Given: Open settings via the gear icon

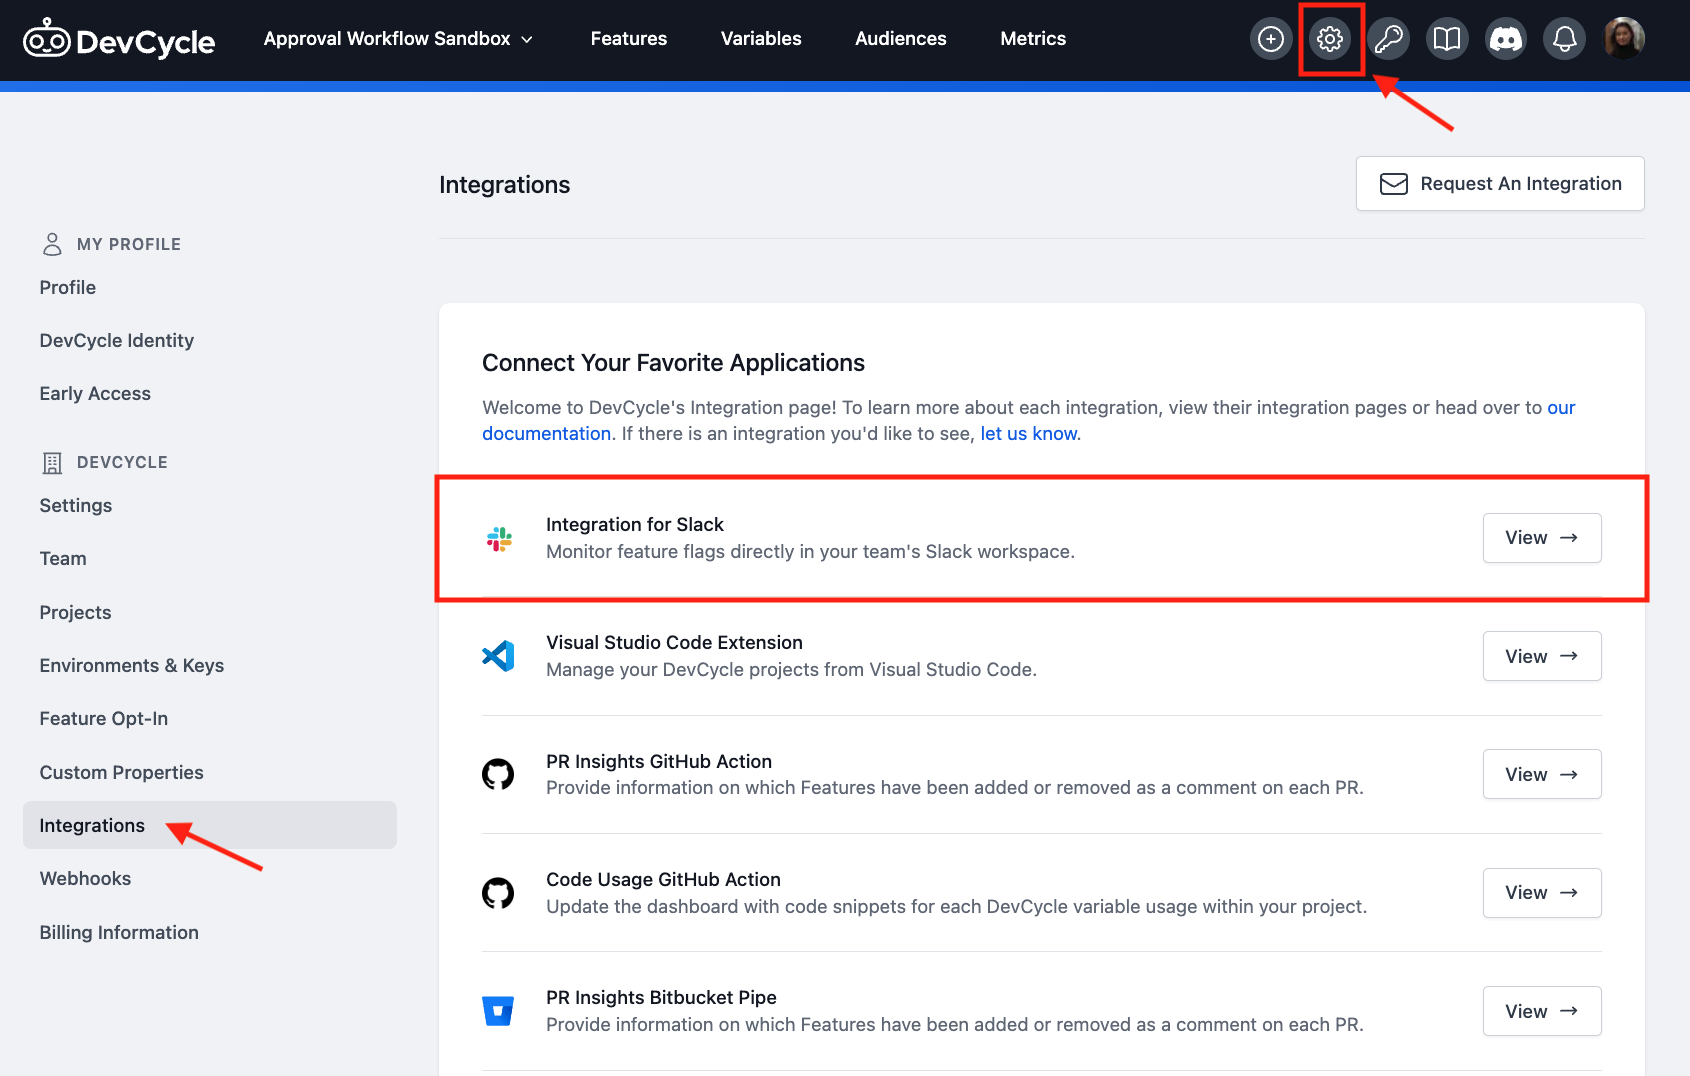Looking at the screenshot, I should [x=1329, y=38].
